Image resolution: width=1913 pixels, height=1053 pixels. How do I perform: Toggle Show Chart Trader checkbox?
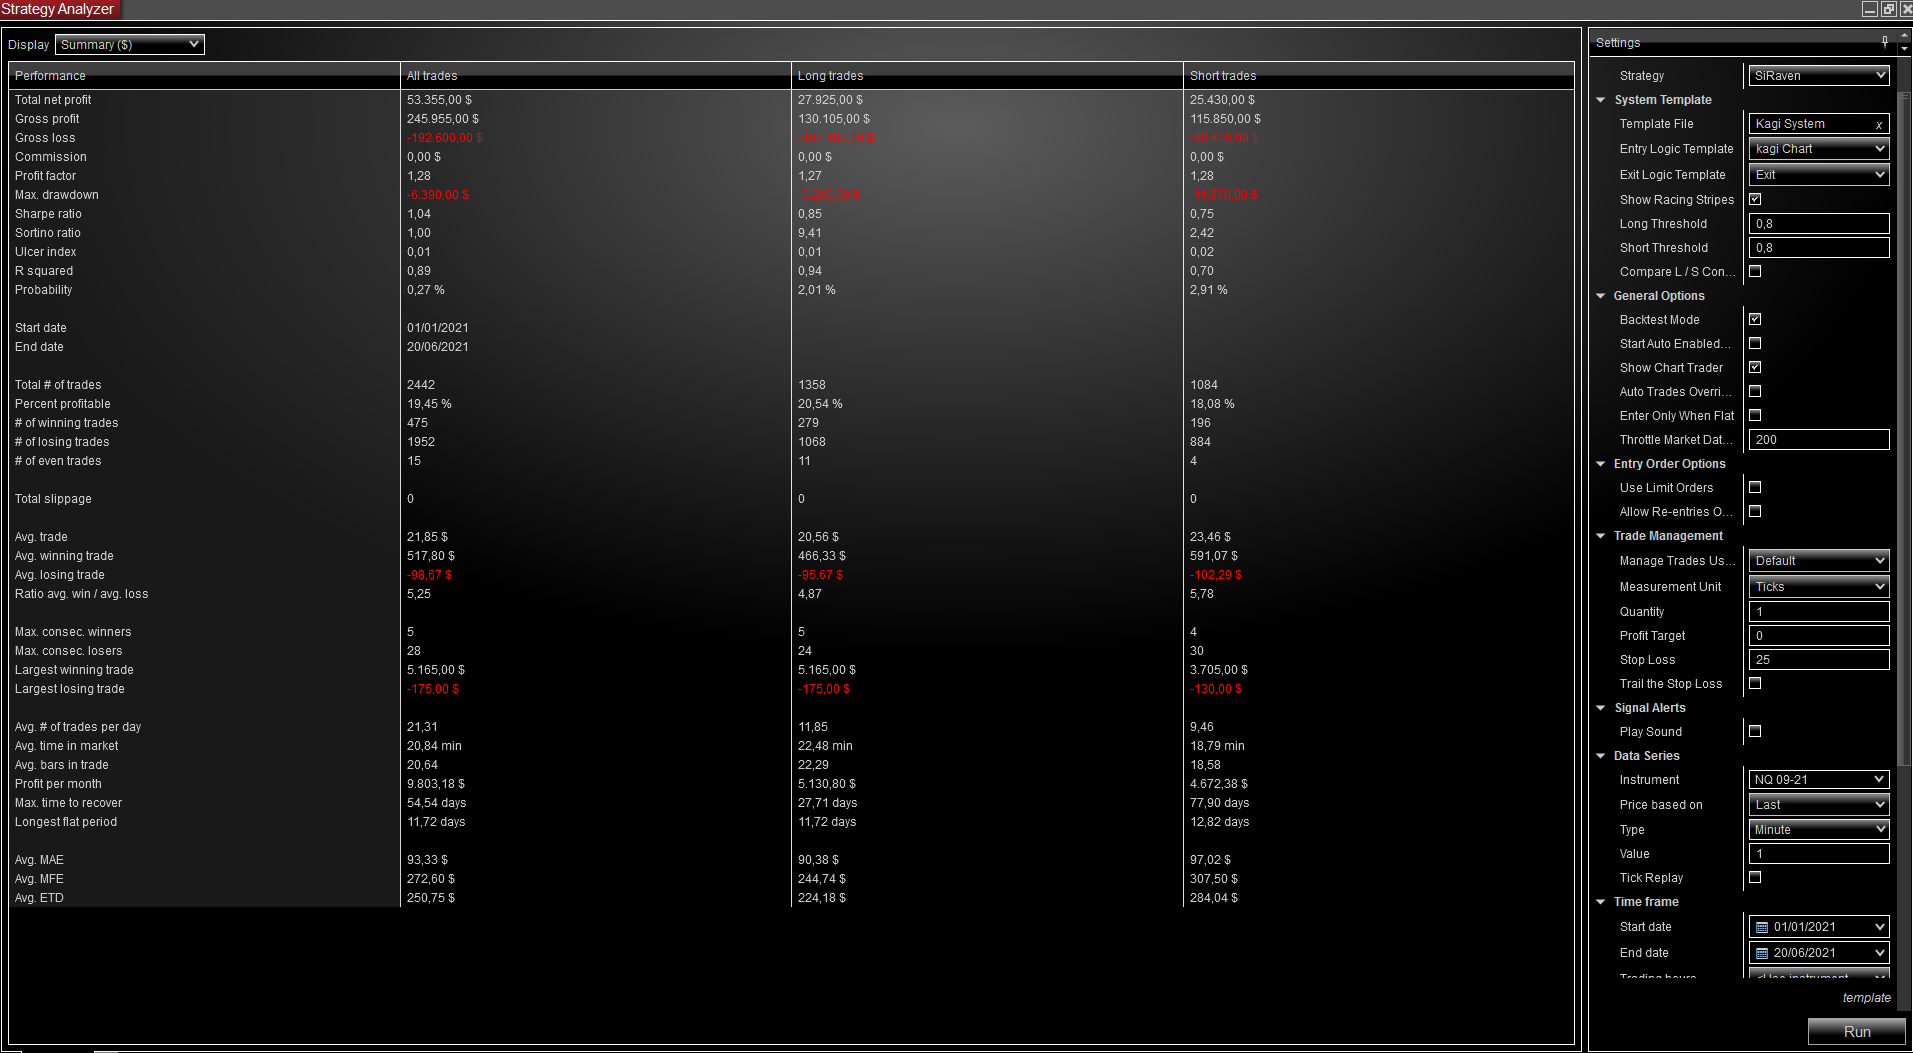coord(1755,368)
